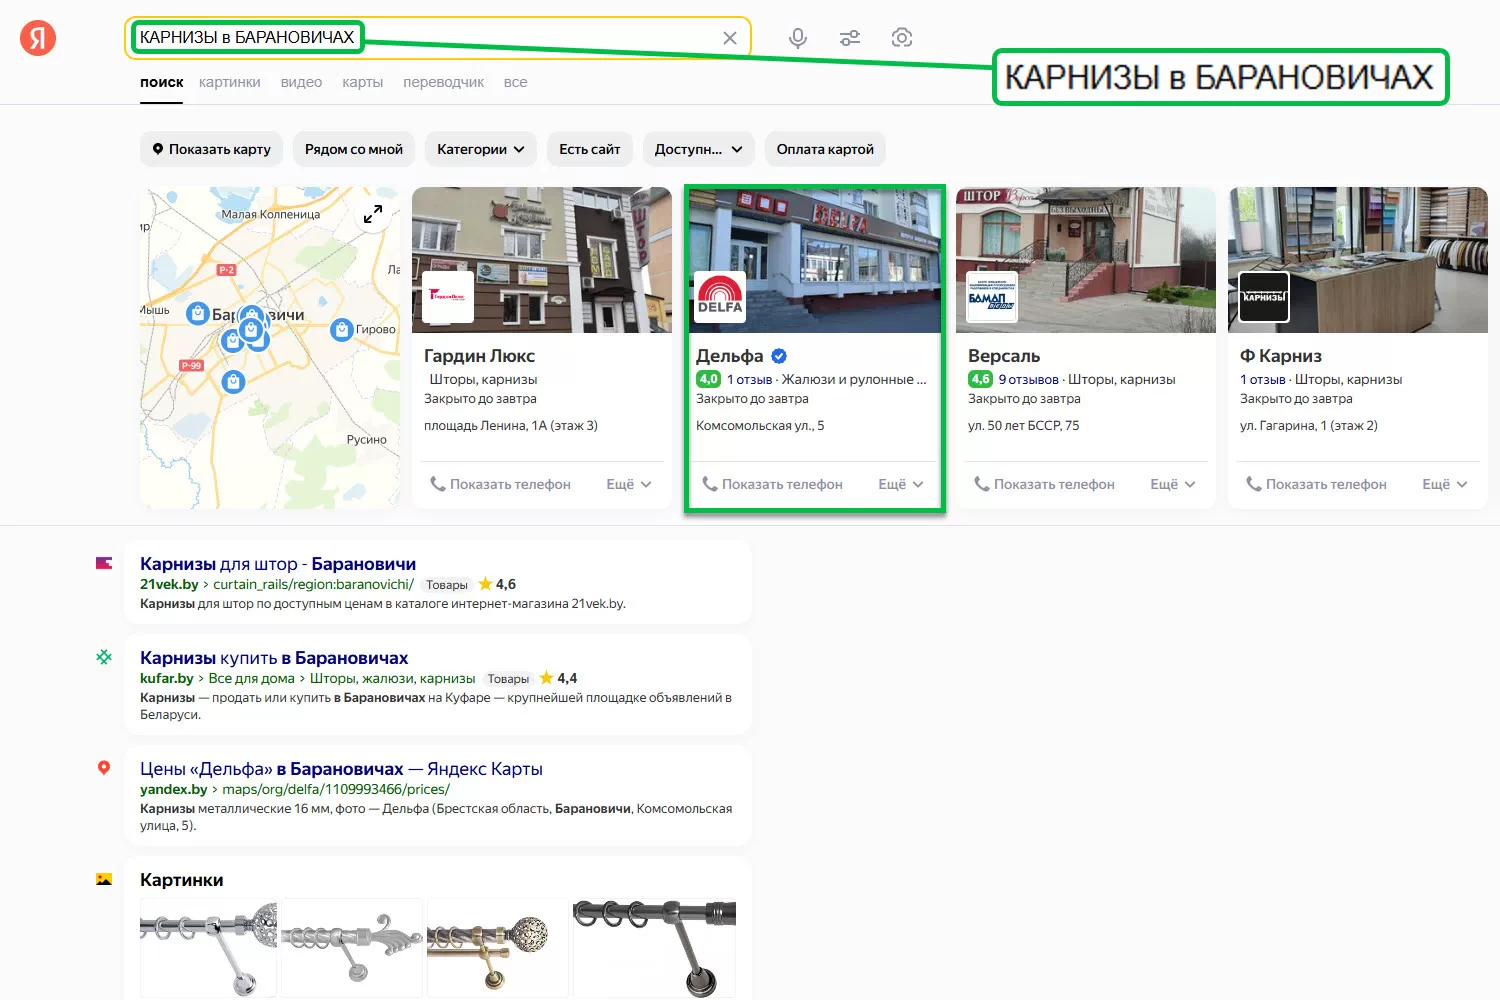The height and width of the screenshot is (1000, 1500).
Task: Open image search camera icon
Action: [x=902, y=38]
